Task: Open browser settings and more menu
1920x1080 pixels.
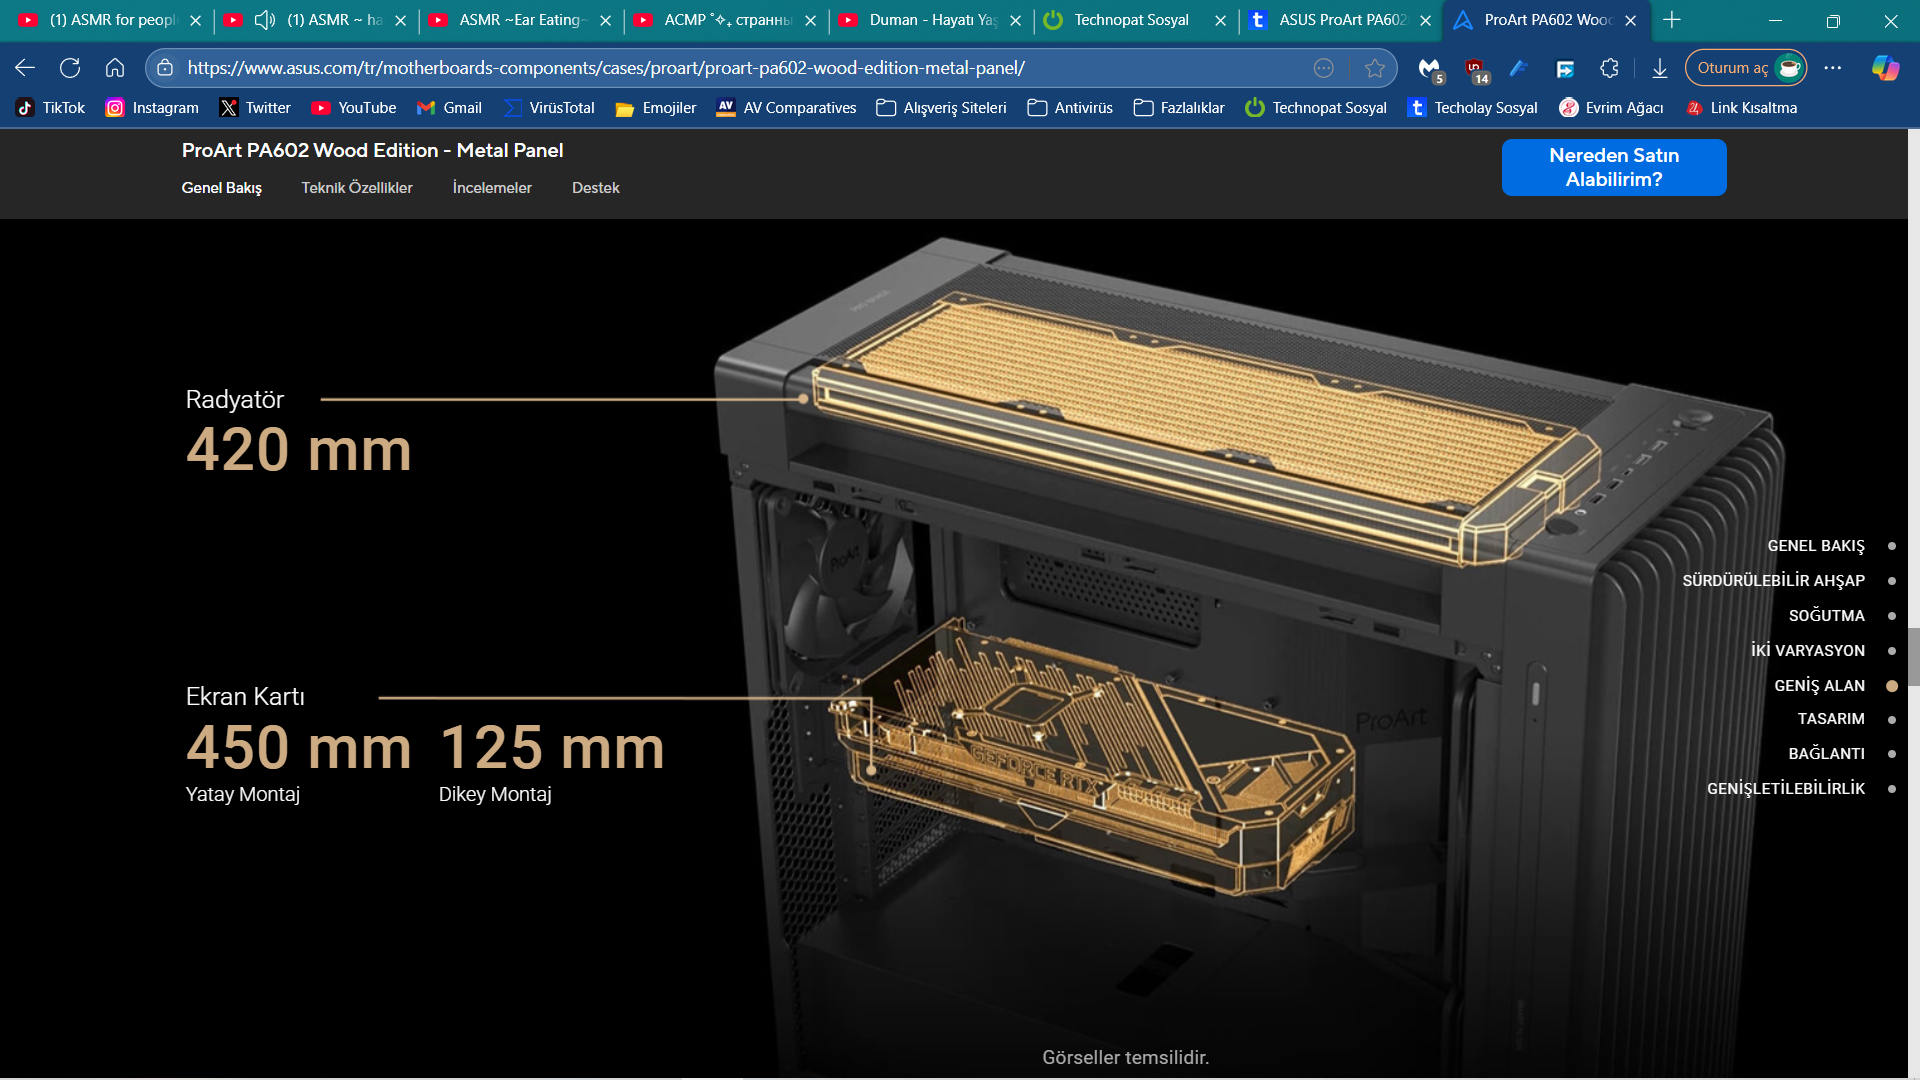Action: (1833, 68)
